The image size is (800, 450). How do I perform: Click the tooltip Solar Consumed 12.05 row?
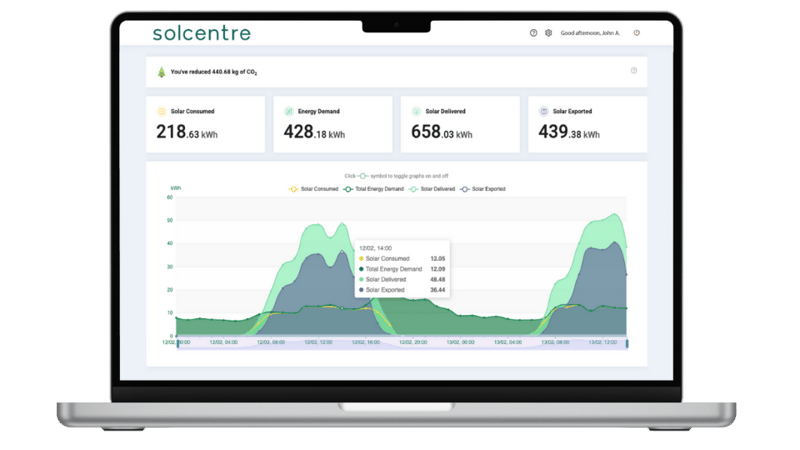pyautogui.click(x=402, y=259)
